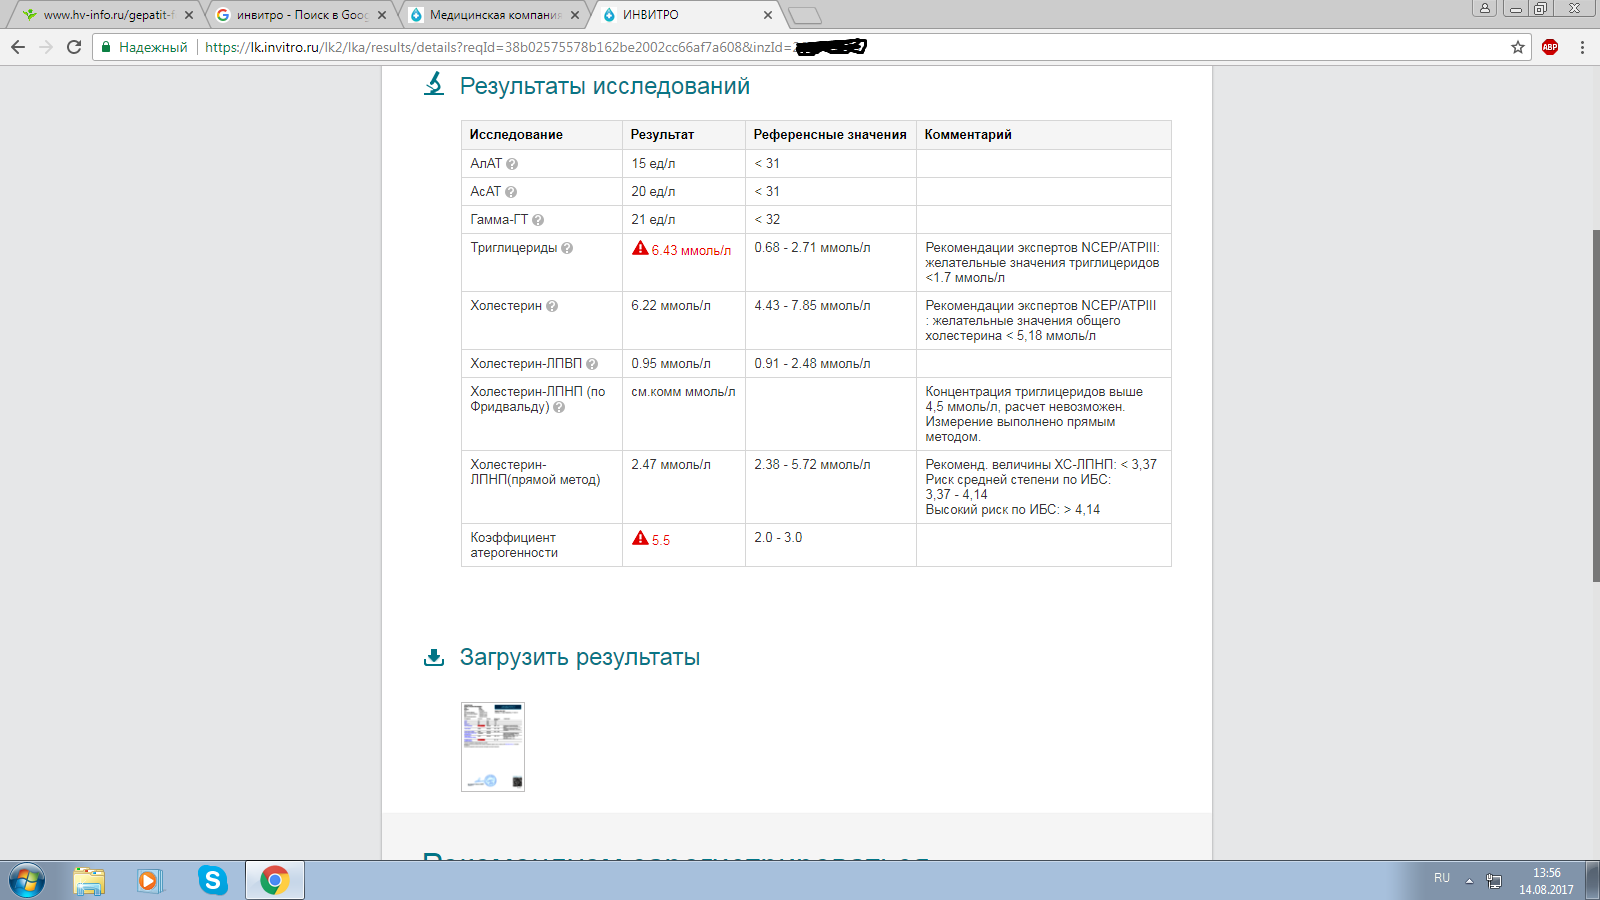Go back to the previous page
The height and width of the screenshot is (900, 1600).
18,47
